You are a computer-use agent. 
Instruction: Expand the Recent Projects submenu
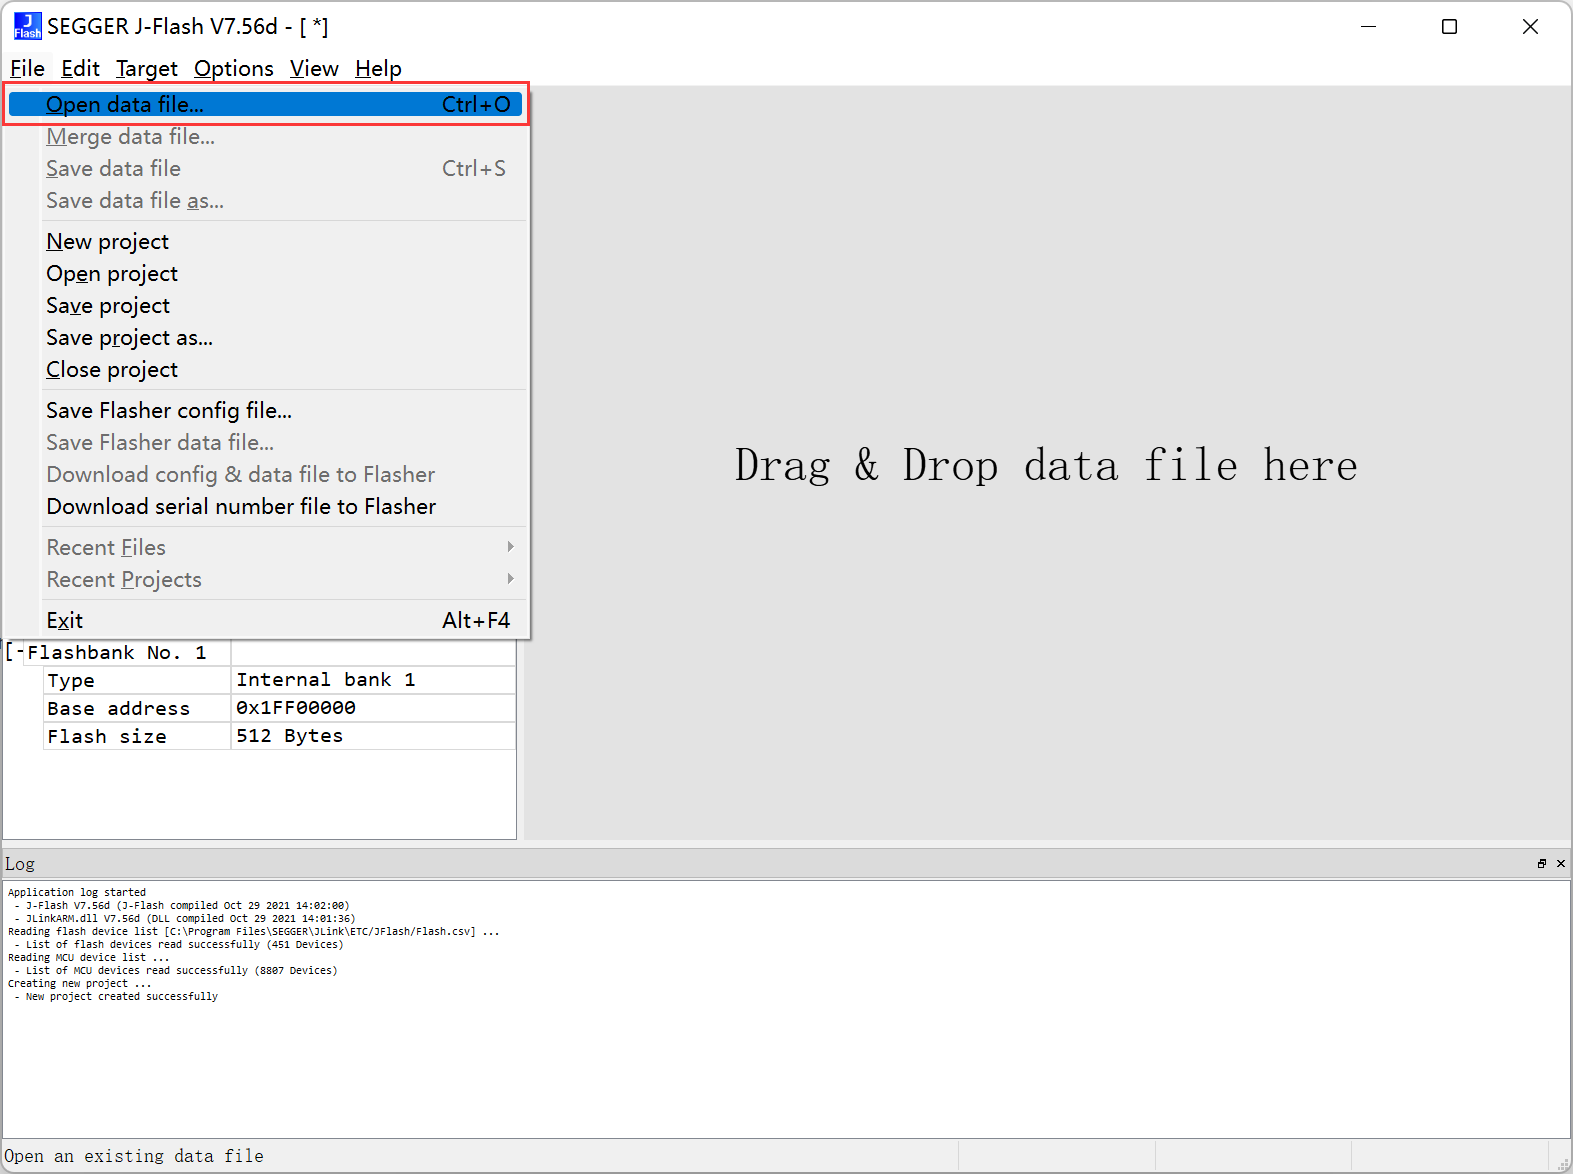(509, 579)
